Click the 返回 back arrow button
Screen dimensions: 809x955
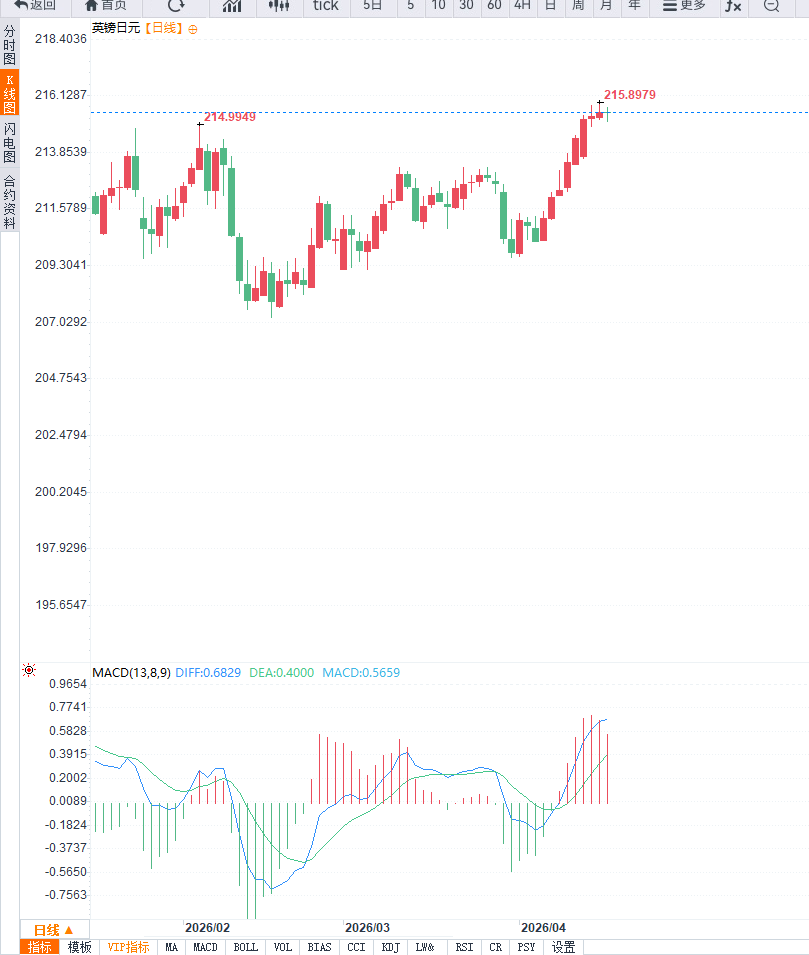(x=35, y=5)
